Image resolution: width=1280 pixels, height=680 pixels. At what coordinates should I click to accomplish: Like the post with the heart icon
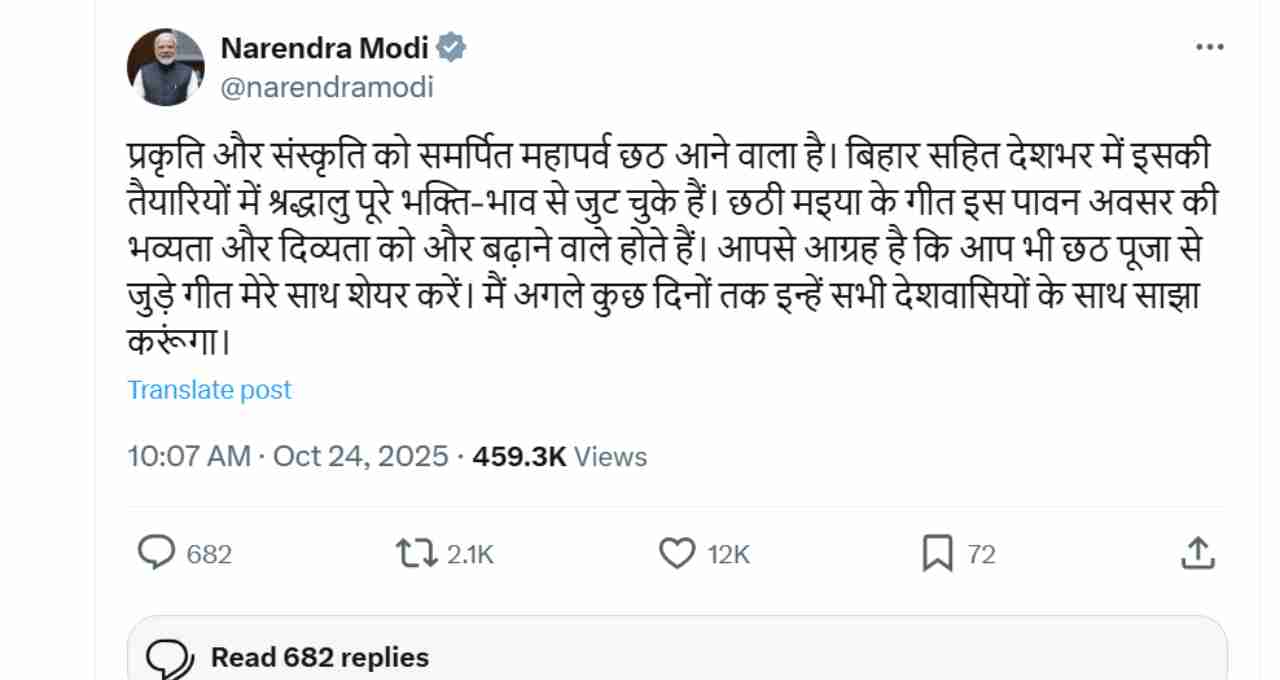click(x=677, y=553)
